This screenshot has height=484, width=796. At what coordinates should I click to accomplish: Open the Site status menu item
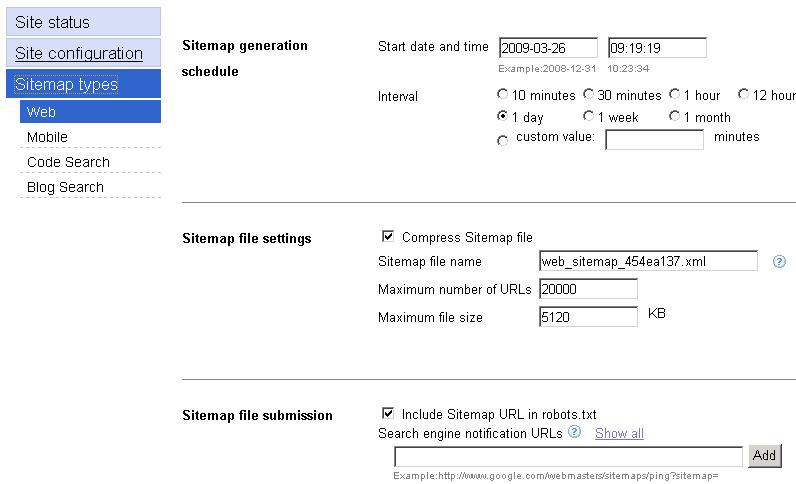[83, 22]
